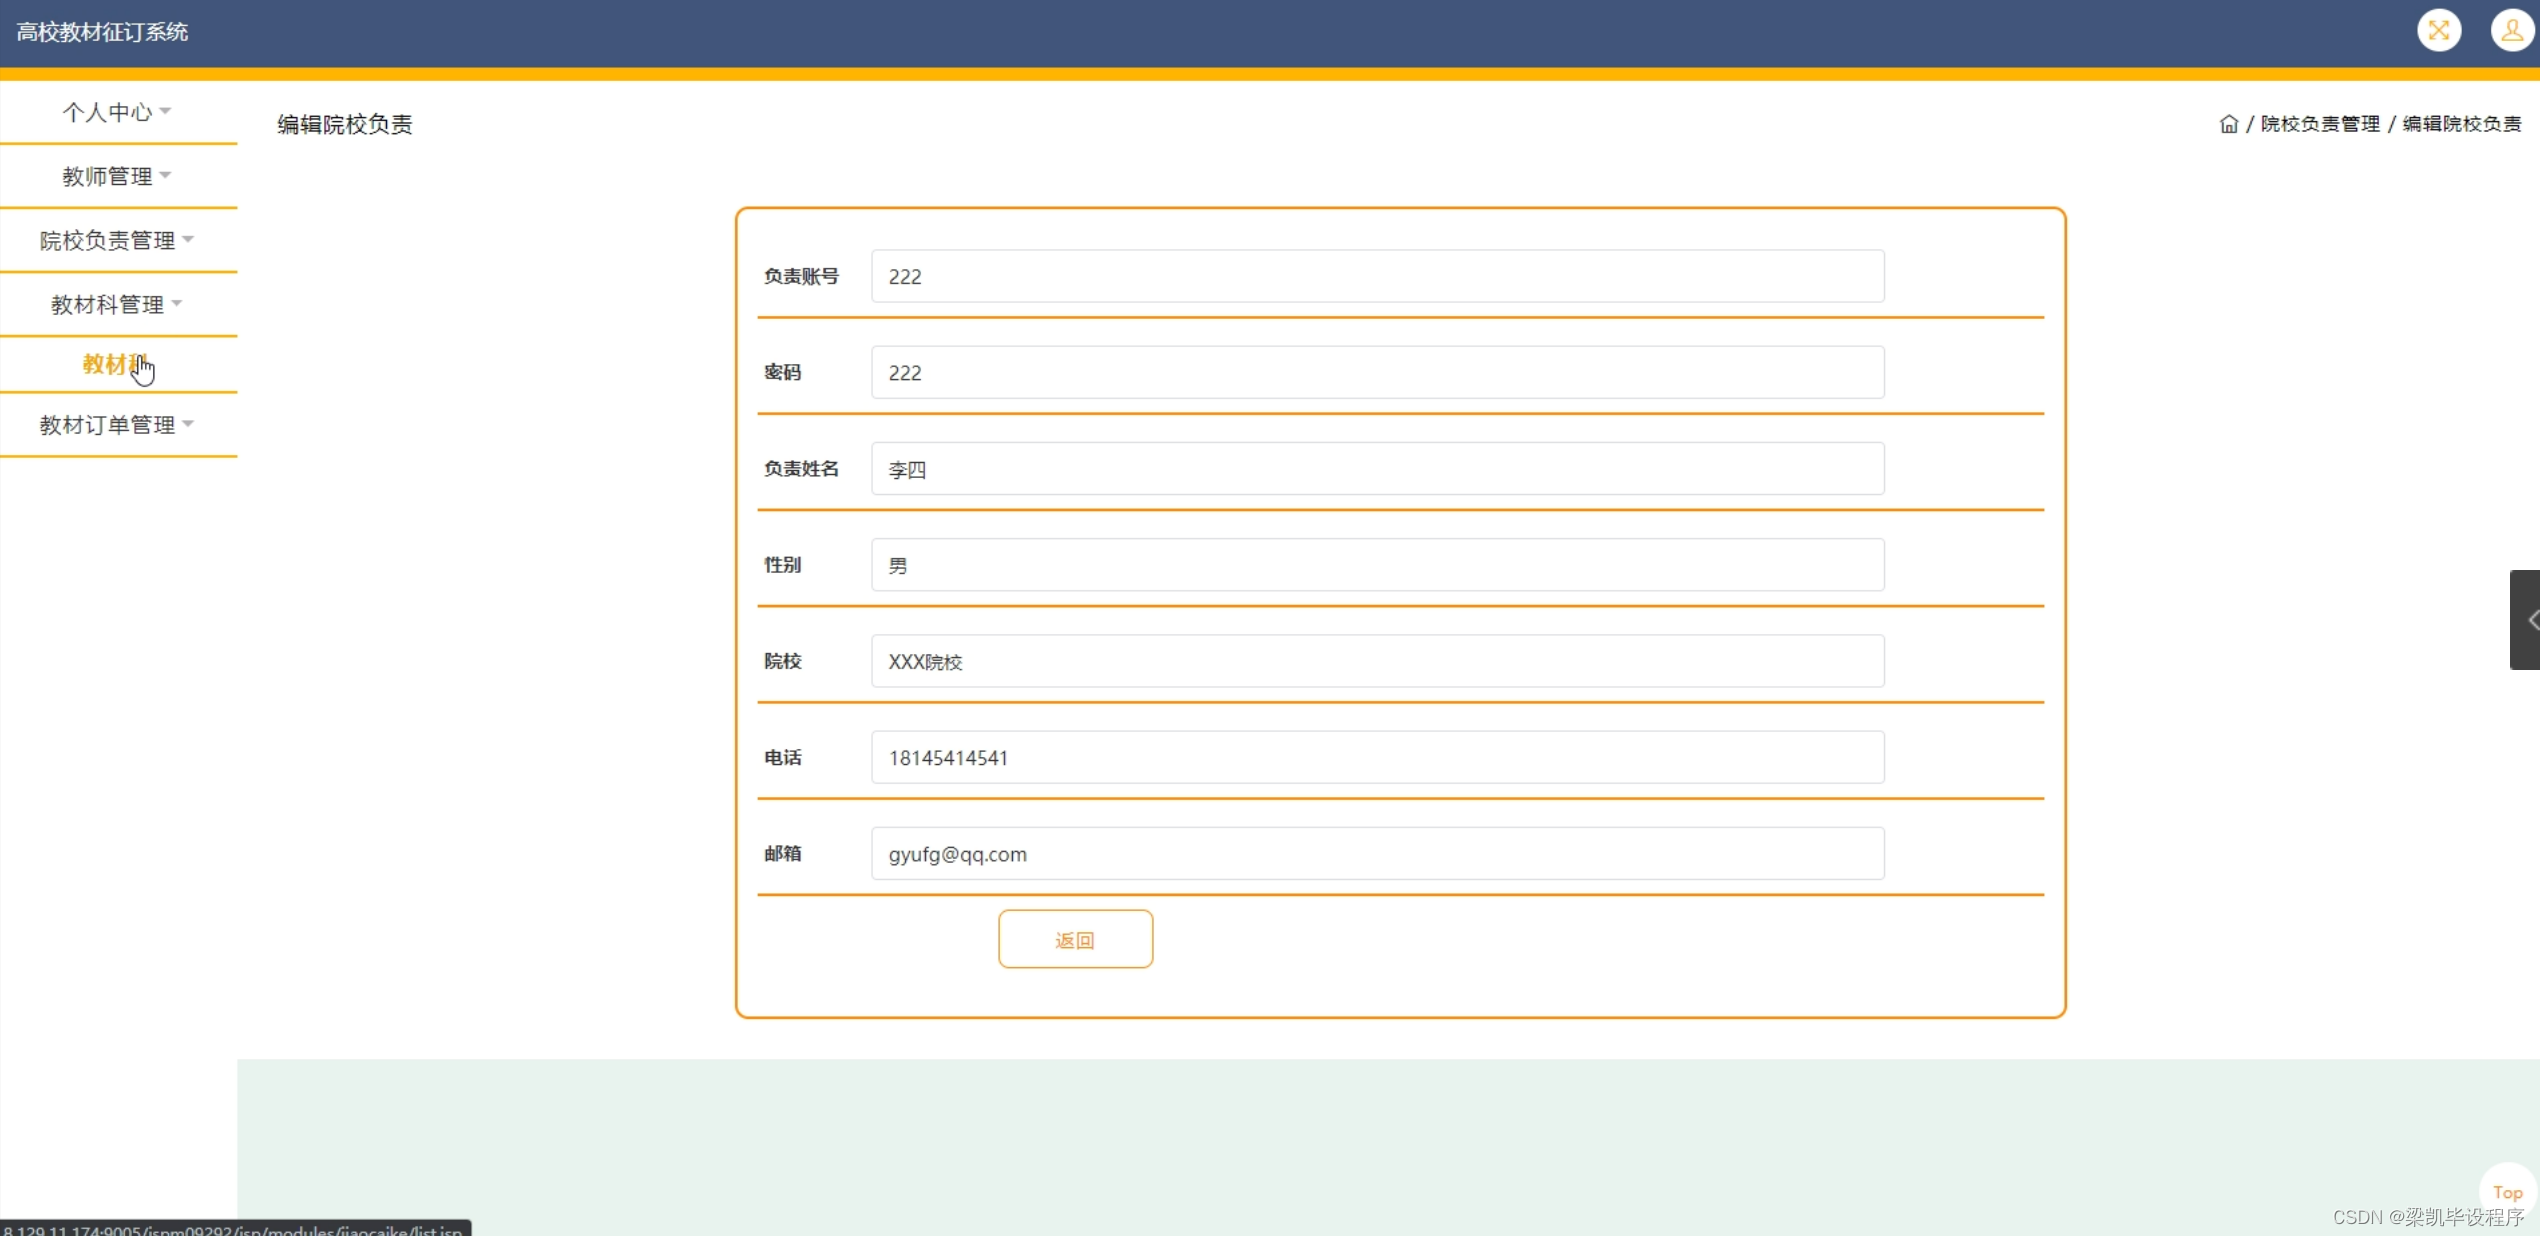Open 院校负责管理 breadcrumb link
This screenshot has height=1236, width=2540.
2319,124
